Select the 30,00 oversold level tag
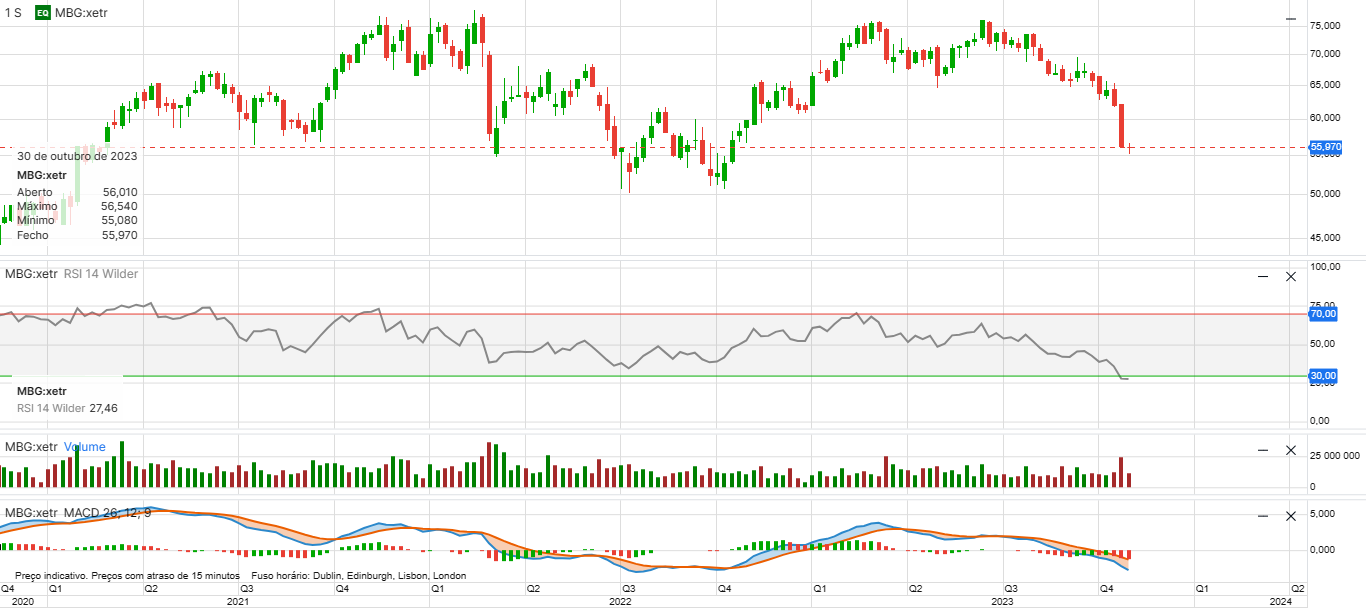The height and width of the screenshot is (608, 1366). pos(1323,376)
